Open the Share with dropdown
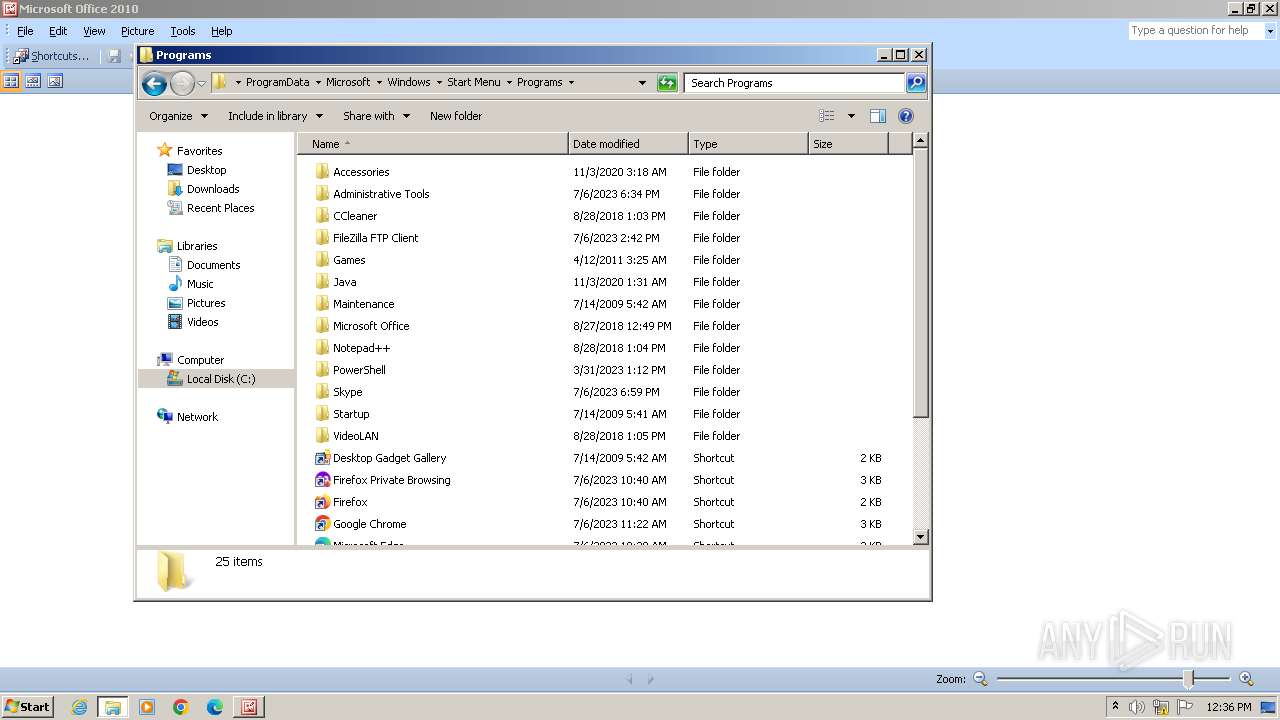Image resolution: width=1280 pixels, height=720 pixels. click(376, 116)
